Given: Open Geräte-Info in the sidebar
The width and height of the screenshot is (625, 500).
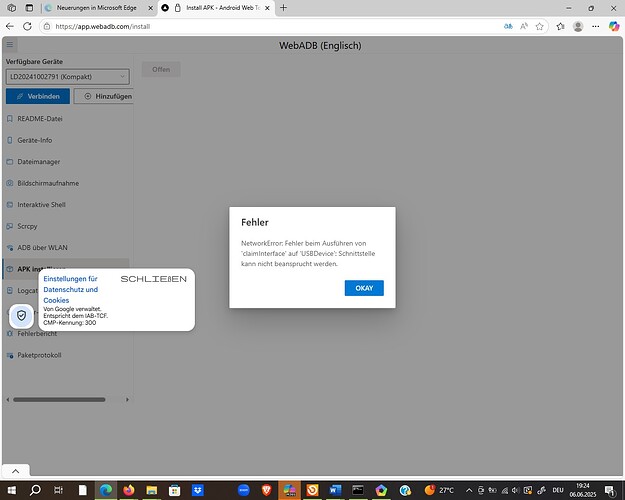Looking at the screenshot, I should click(x=35, y=140).
